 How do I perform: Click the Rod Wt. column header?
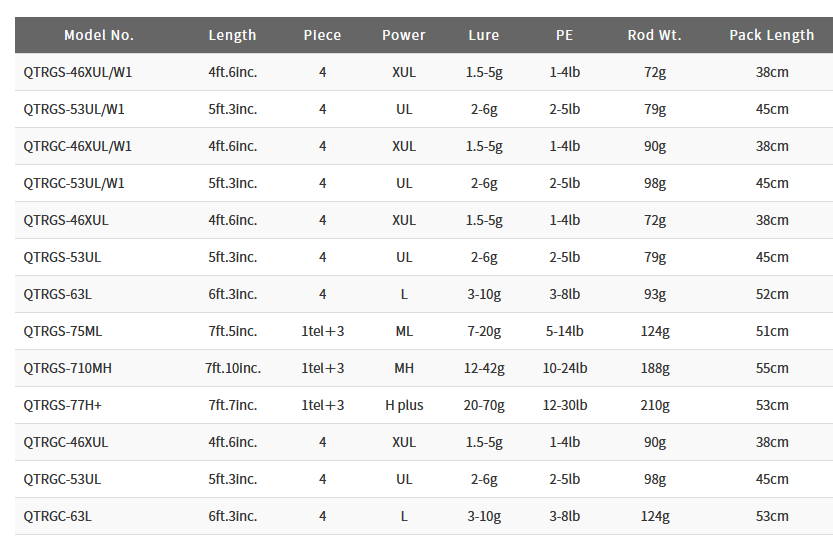[655, 35]
